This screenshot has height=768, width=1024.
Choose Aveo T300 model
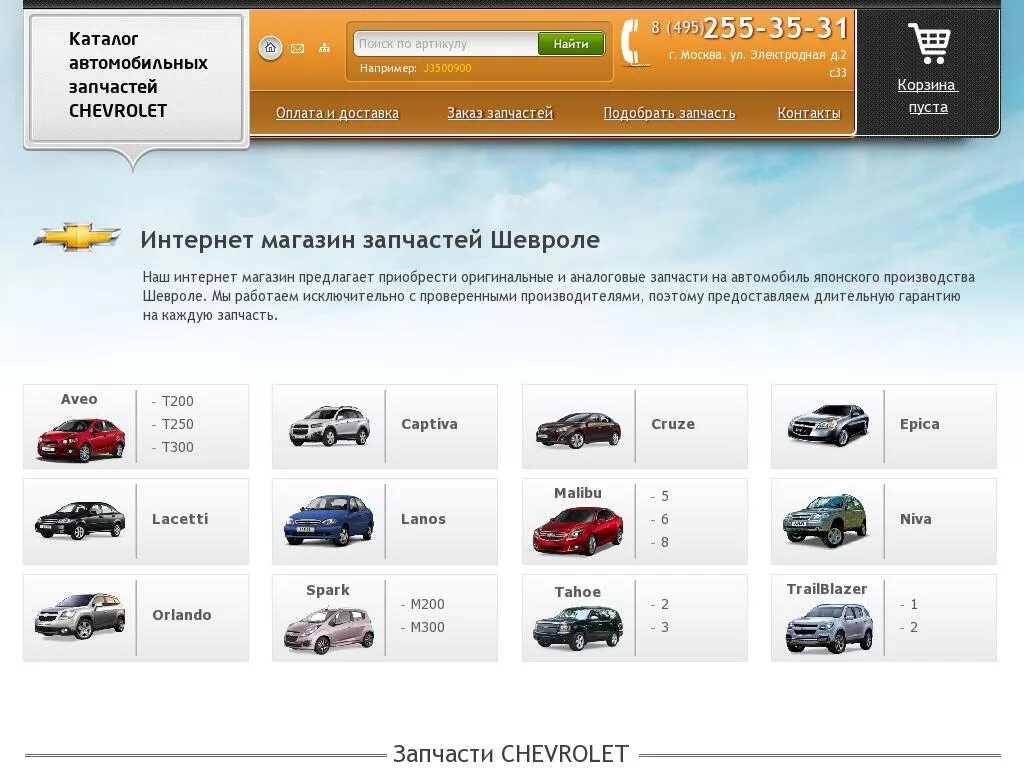178,447
